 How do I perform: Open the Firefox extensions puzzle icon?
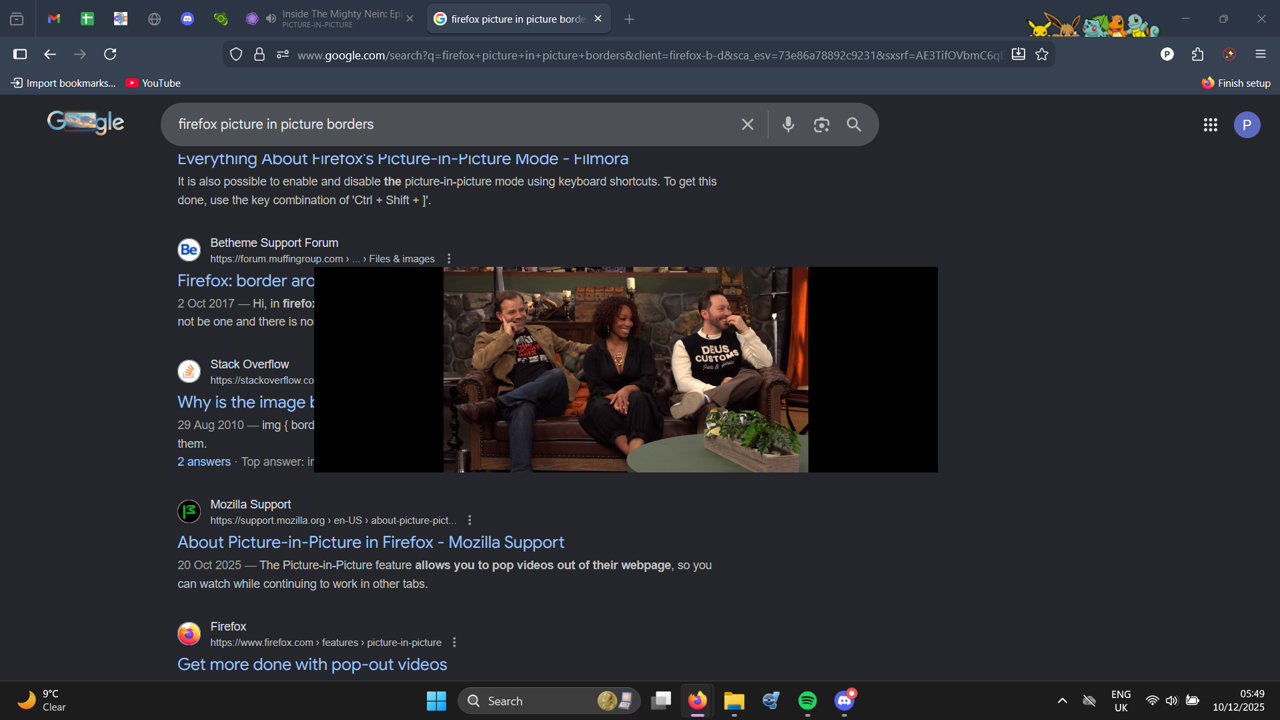[1198, 55]
